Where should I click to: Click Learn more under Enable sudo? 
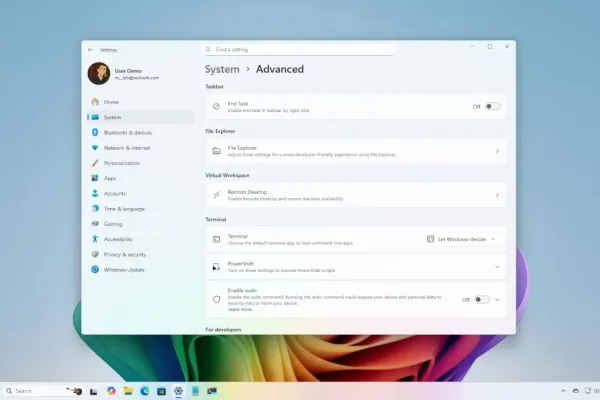[x=240, y=309]
